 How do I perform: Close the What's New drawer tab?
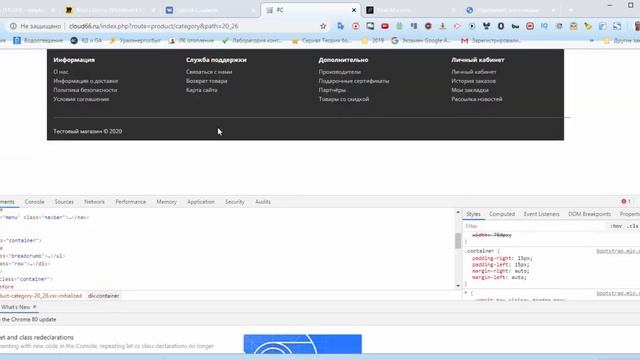(35, 307)
